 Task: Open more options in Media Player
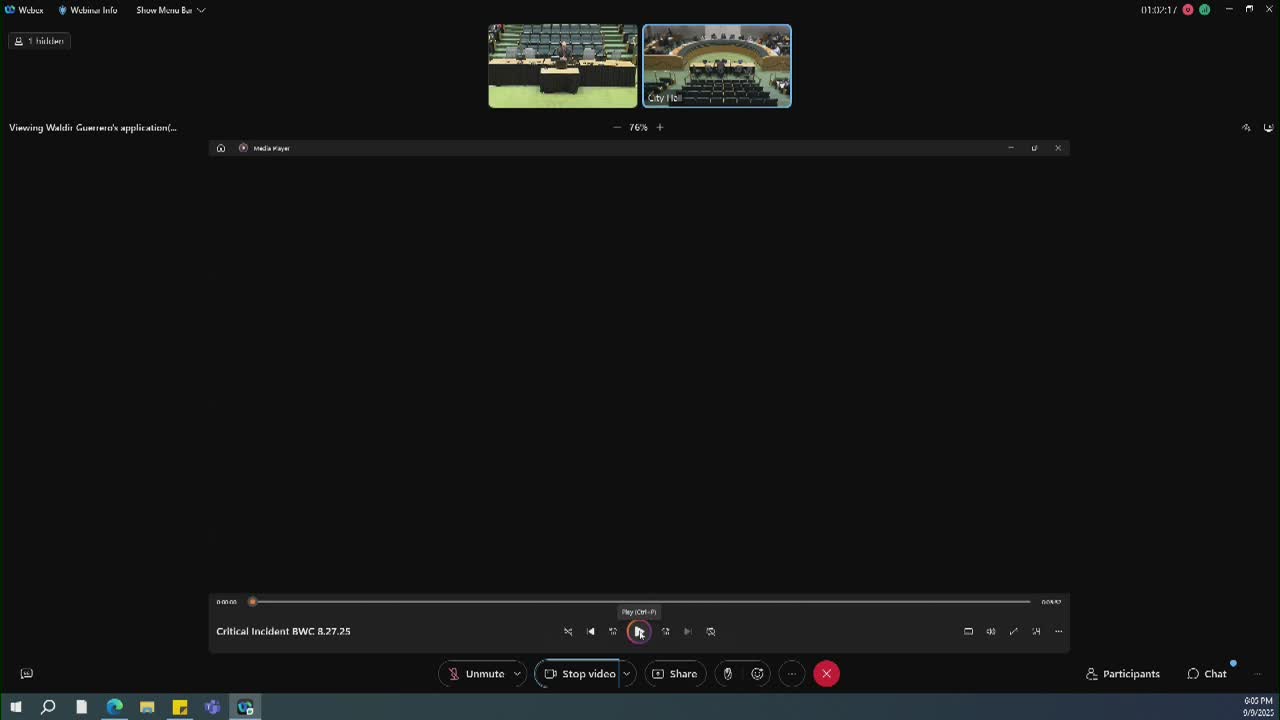1058,631
